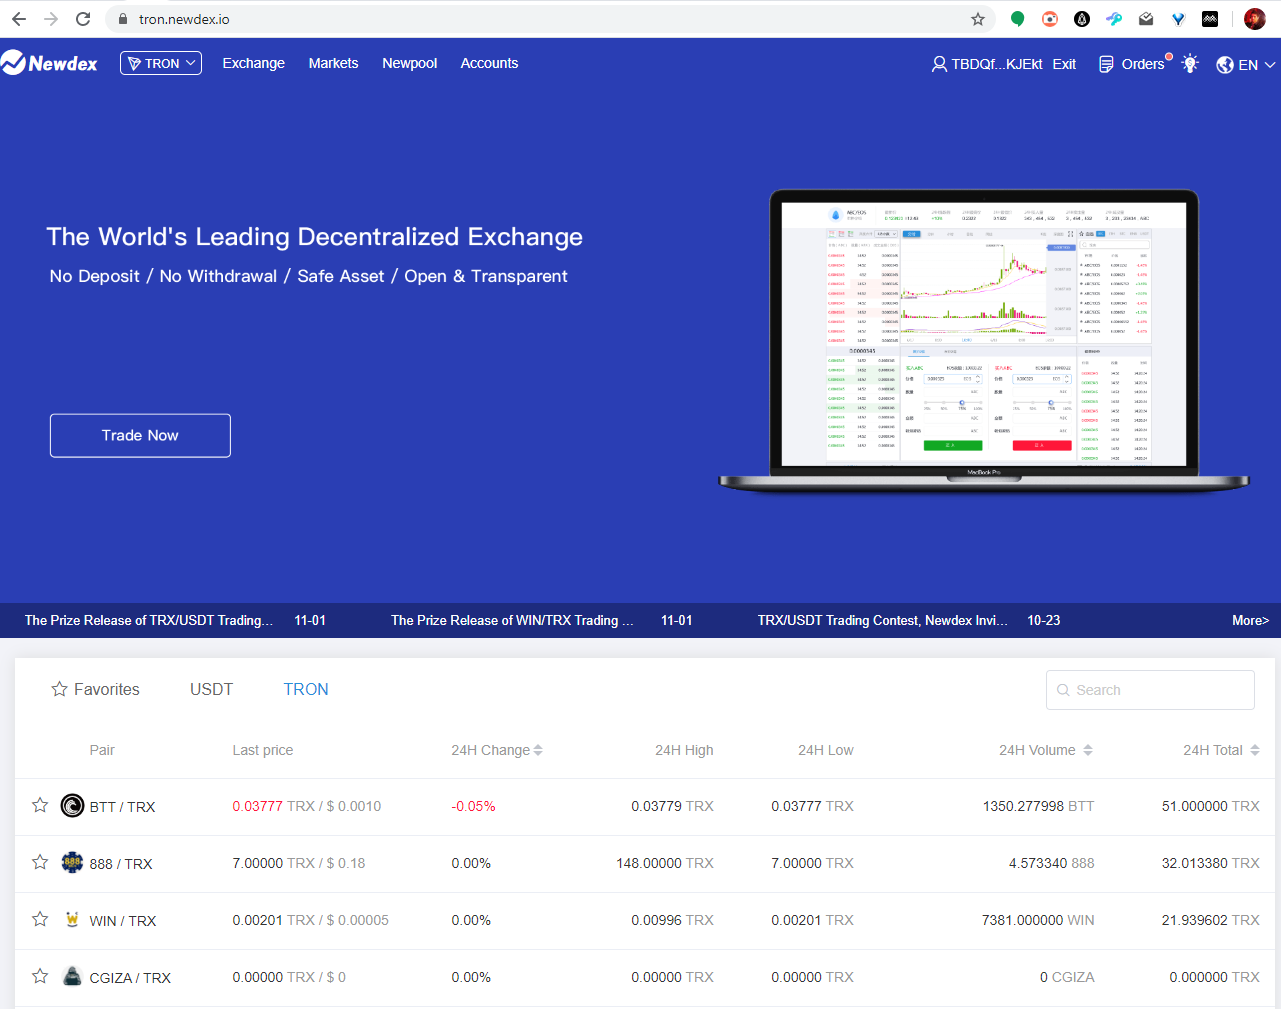Viewport: 1281px width, 1009px height.
Task: Open the Orders link
Action: pyautogui.click(x=1143, y=64)
